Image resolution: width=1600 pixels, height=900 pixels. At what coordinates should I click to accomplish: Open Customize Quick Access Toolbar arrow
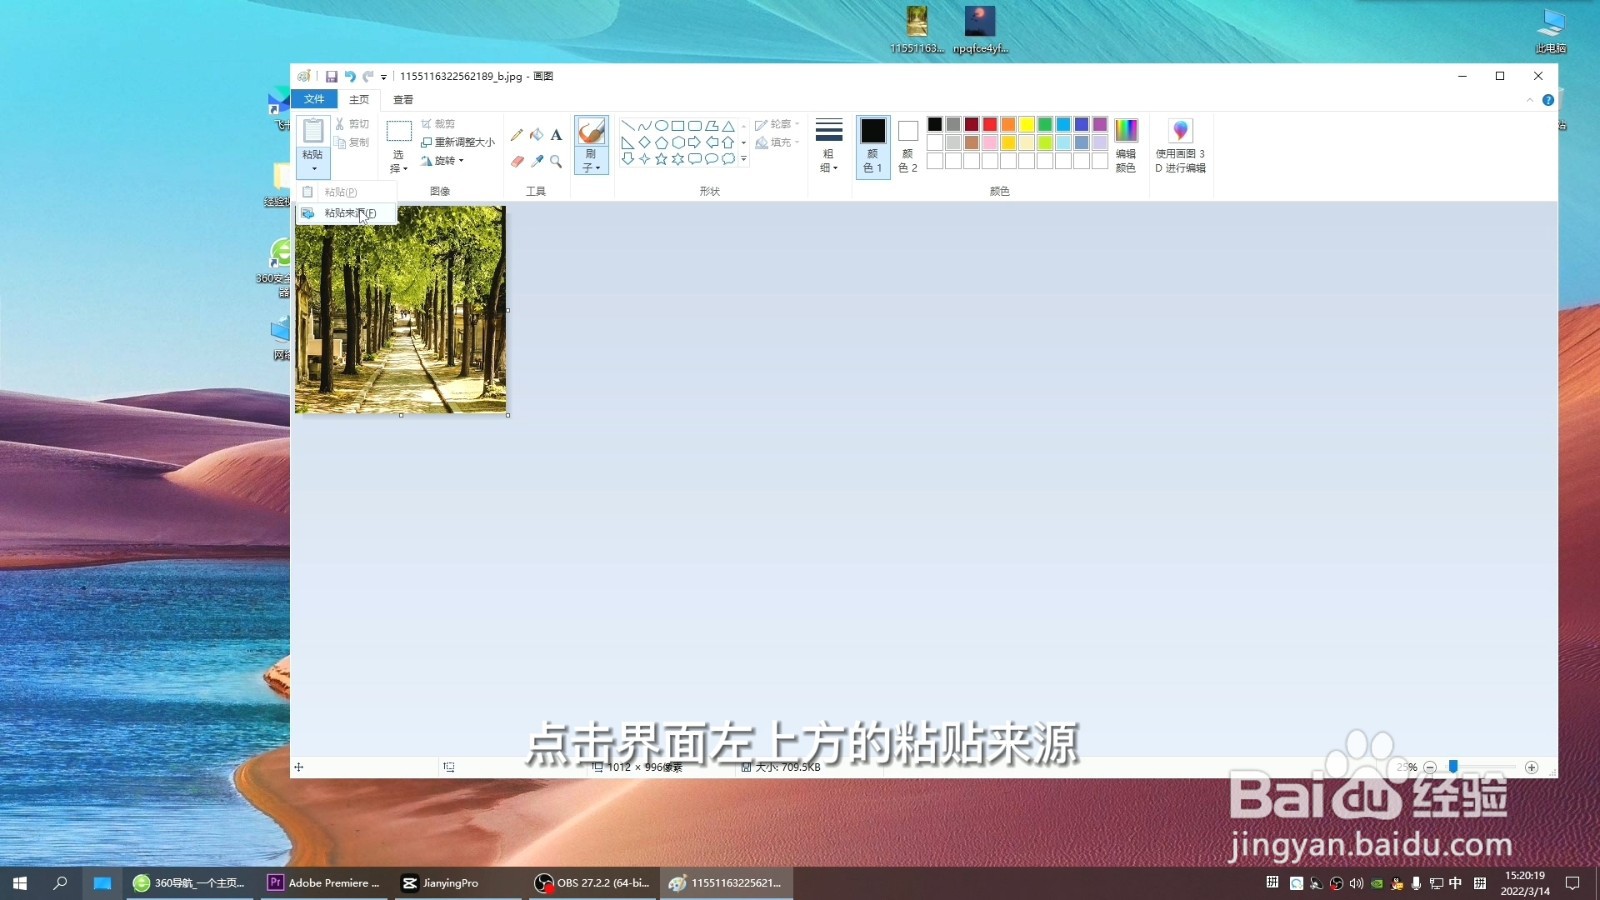[x=384, y=77]
